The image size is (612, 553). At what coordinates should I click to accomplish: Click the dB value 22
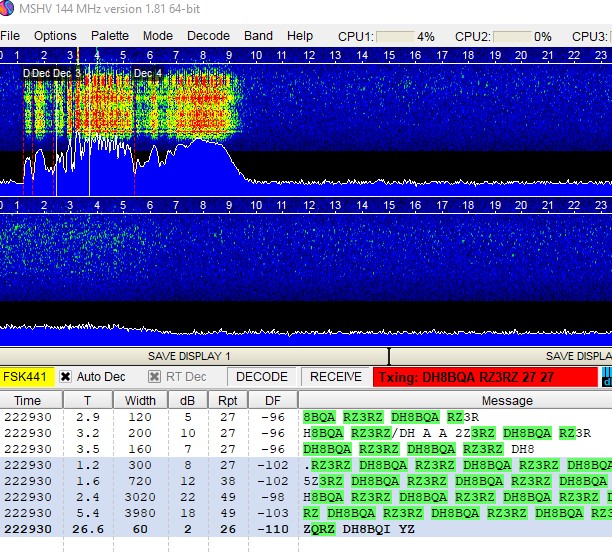(x=188, y=497)
